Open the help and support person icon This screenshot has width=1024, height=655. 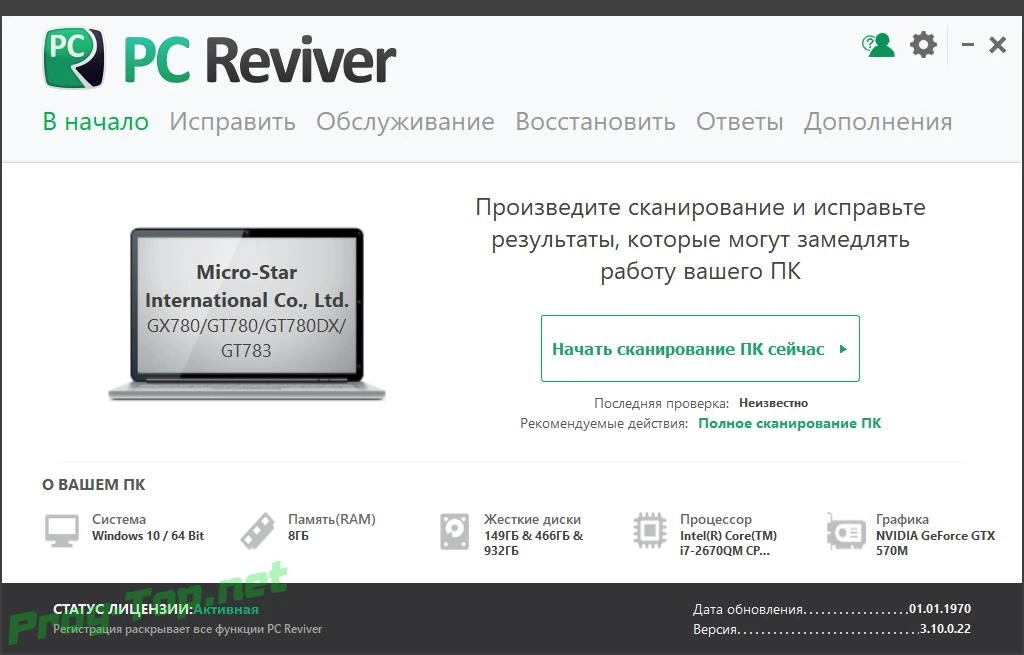[878, 45]
